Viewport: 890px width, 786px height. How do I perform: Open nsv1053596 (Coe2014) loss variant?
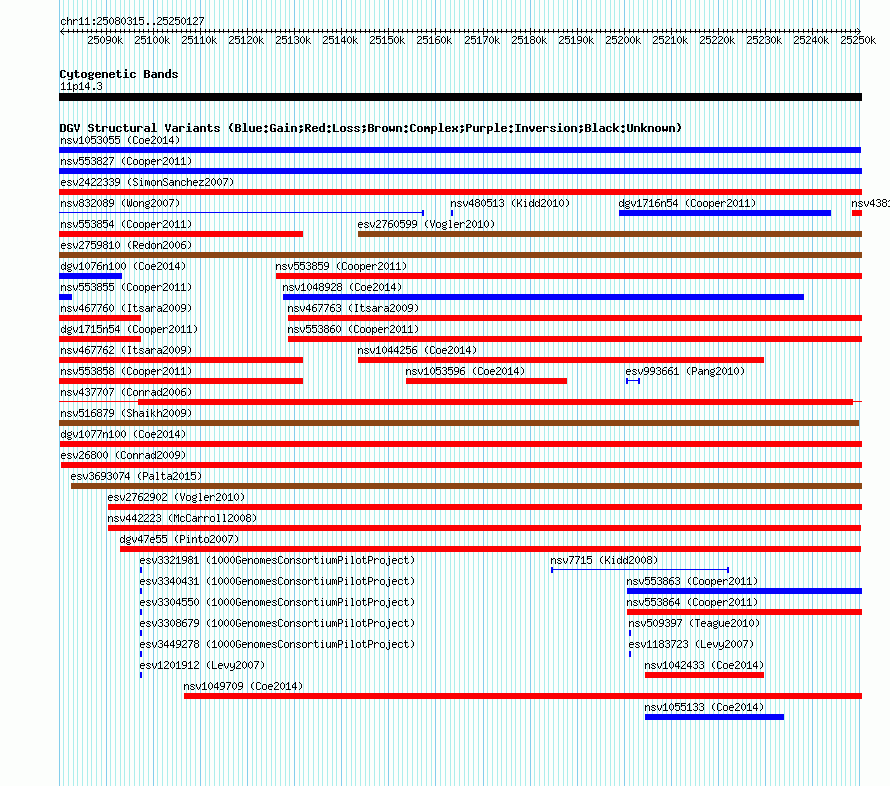pyautogui.click(x=465, y=371)
